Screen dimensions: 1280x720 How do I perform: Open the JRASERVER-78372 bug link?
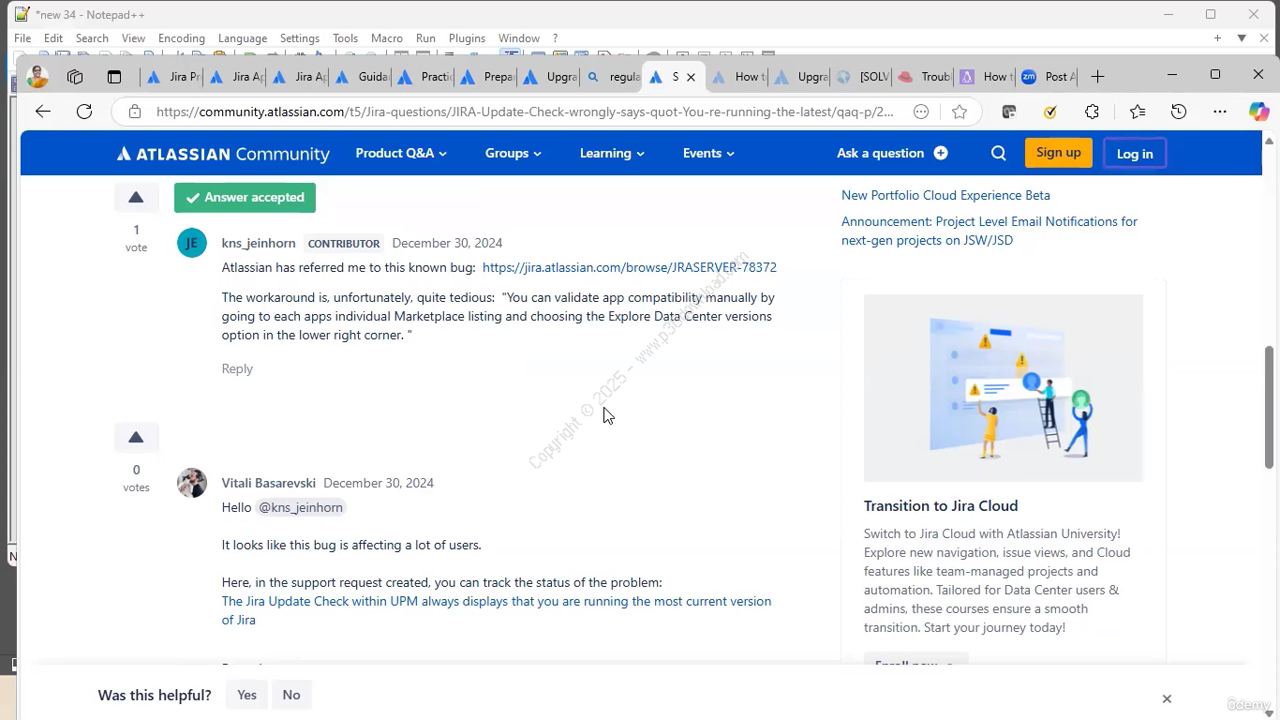point(629,267)
